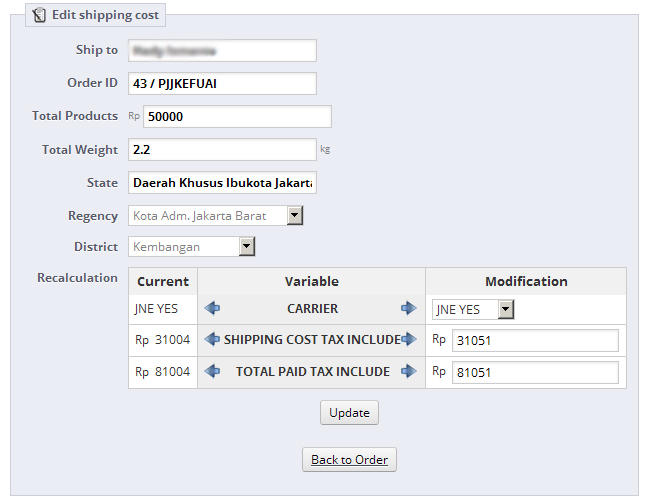The image size is (650, 504).
Task: Click the Back to Order button
Action: pyautogui.click(x=350, y=460)
